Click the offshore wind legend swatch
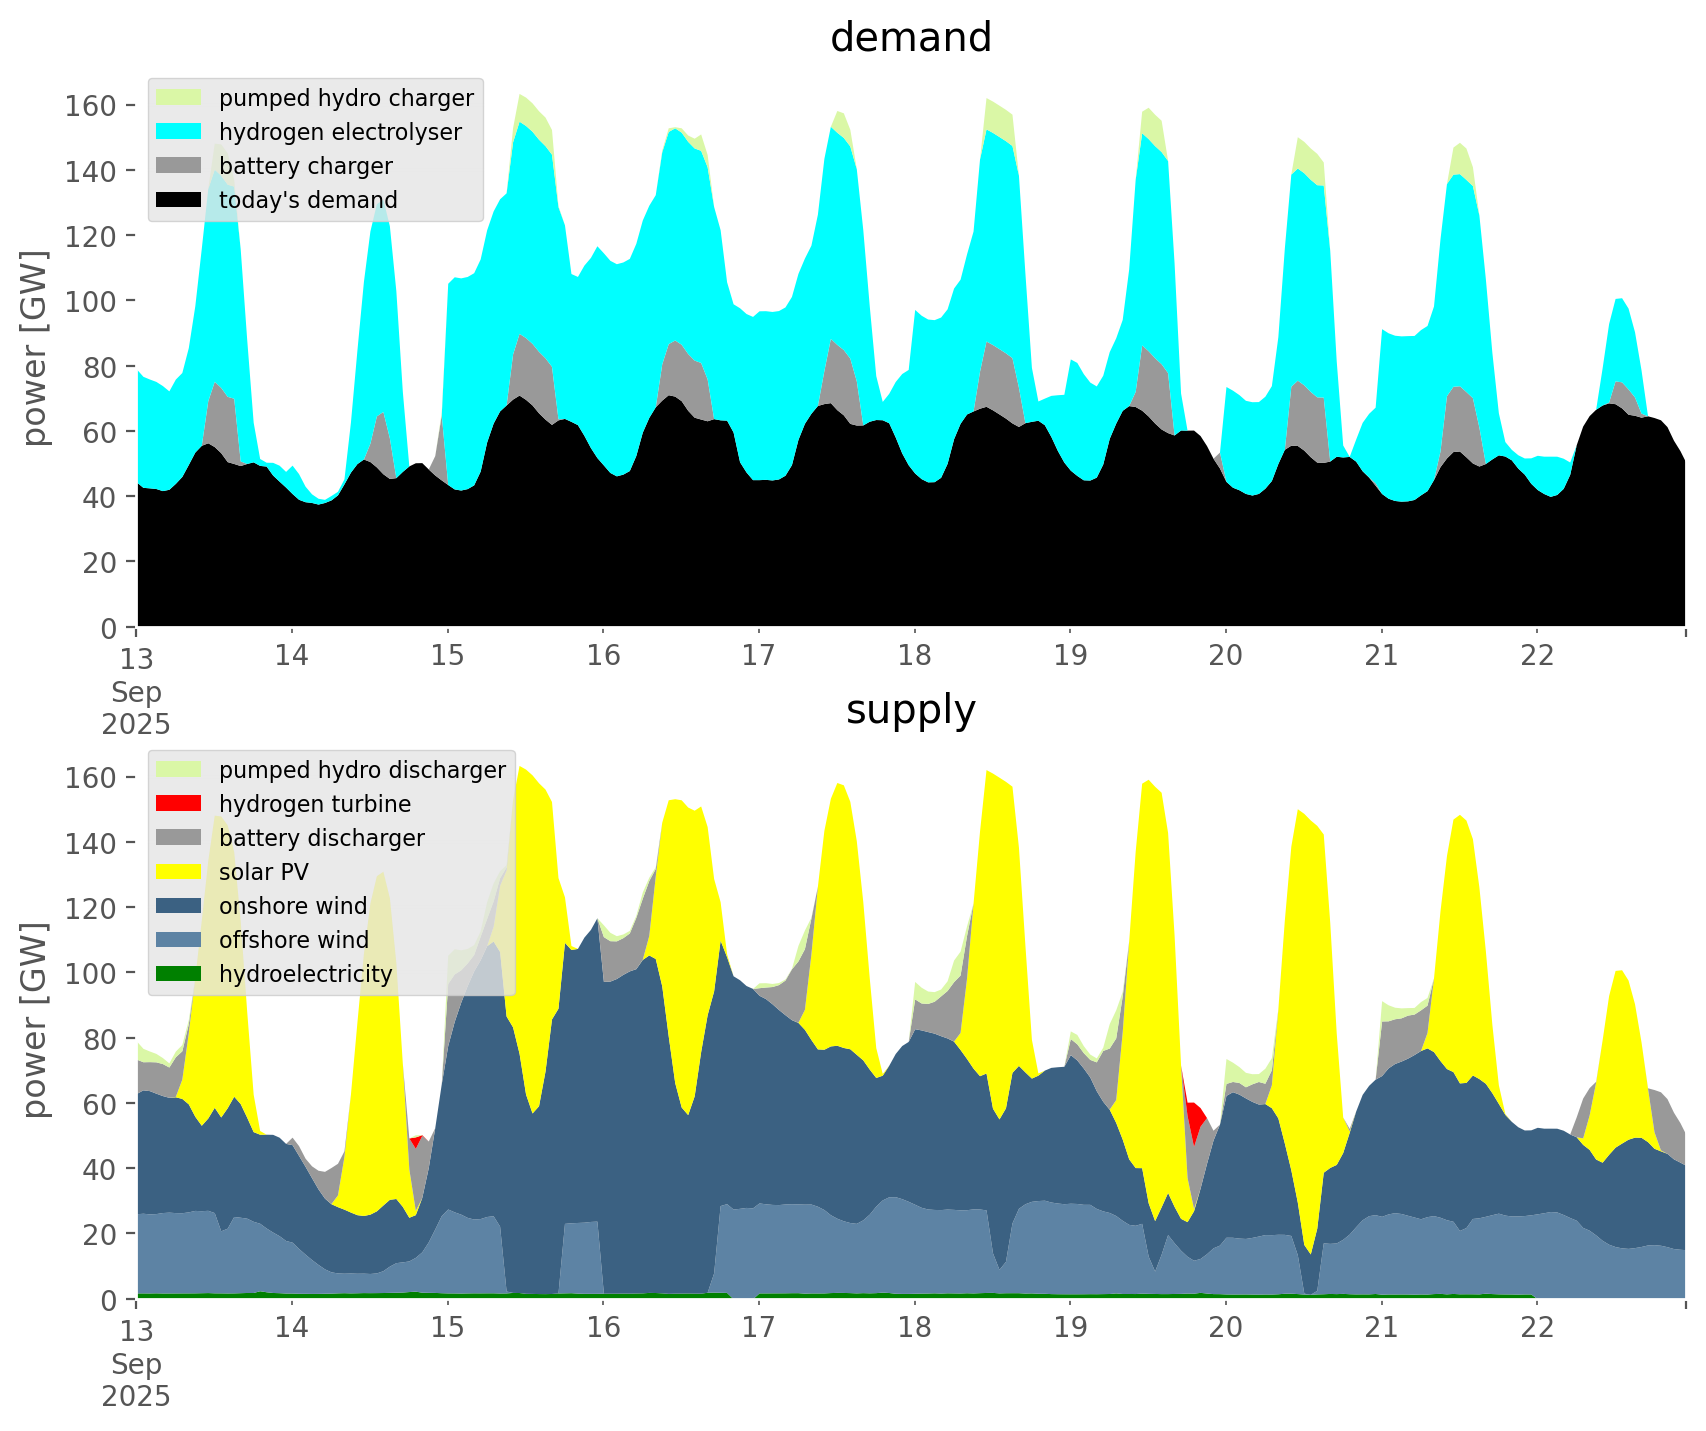 point(179,940)
